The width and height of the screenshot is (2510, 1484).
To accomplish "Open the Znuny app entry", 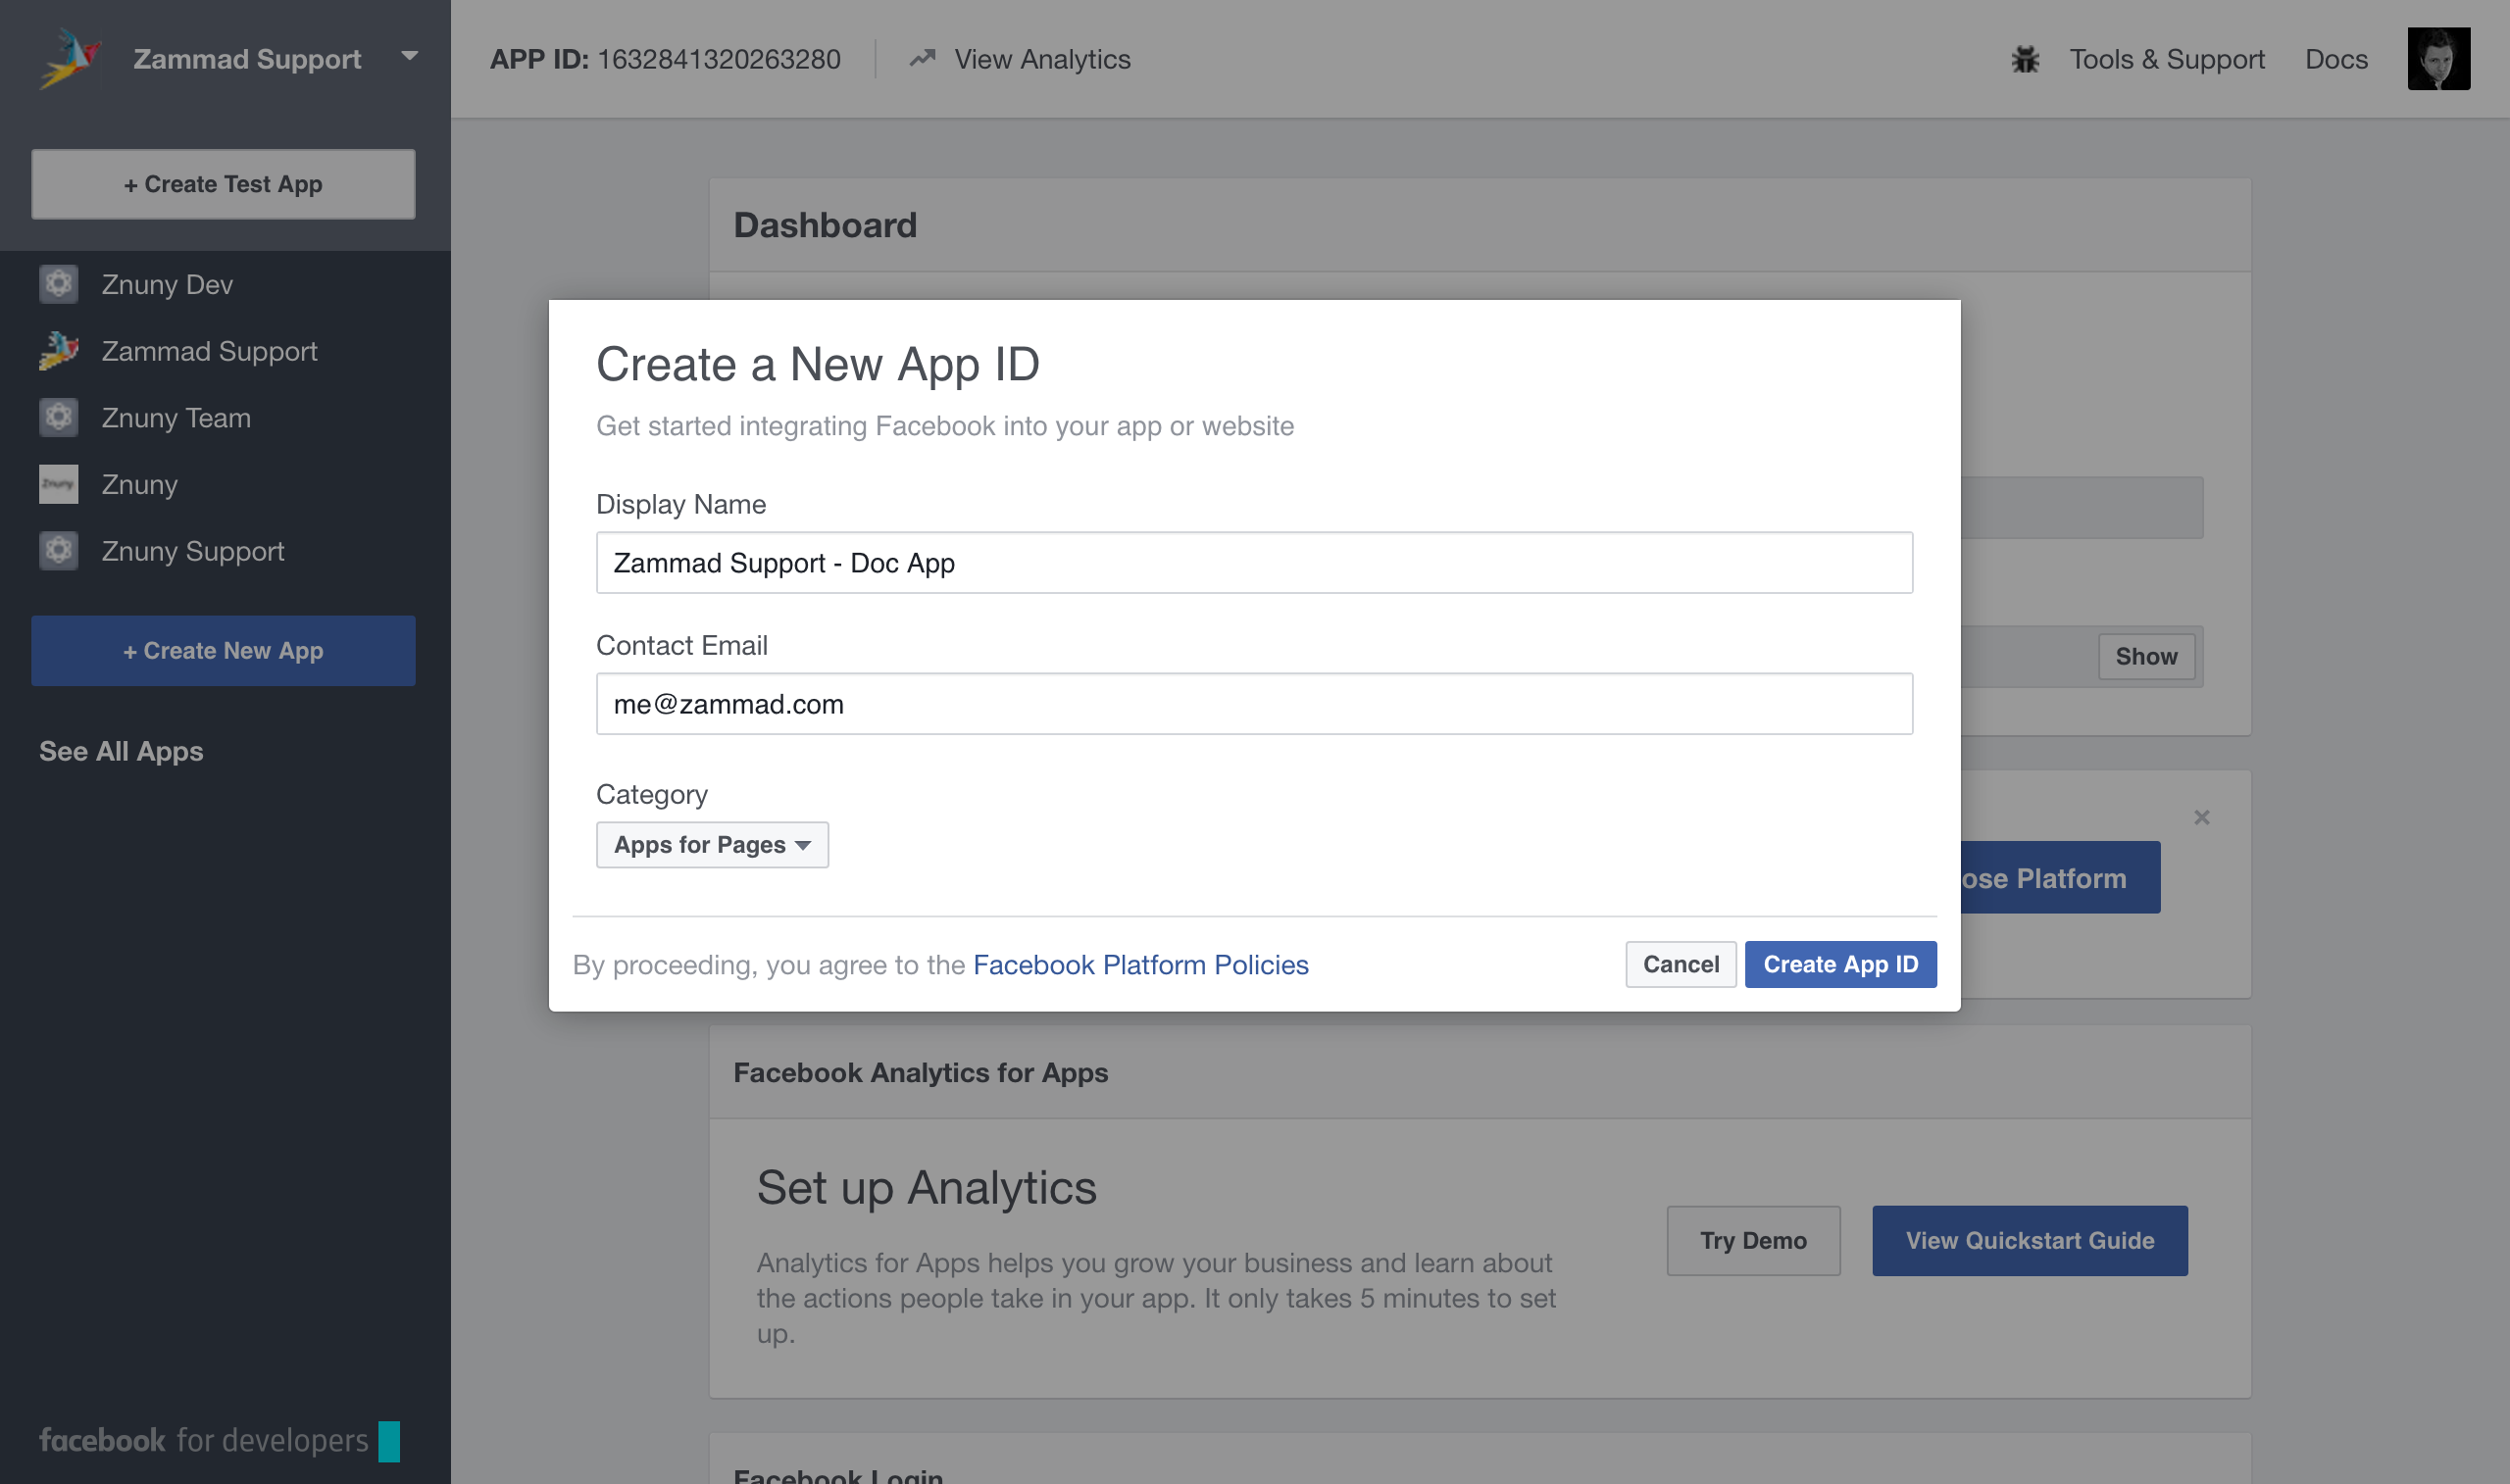I will 139,484.
